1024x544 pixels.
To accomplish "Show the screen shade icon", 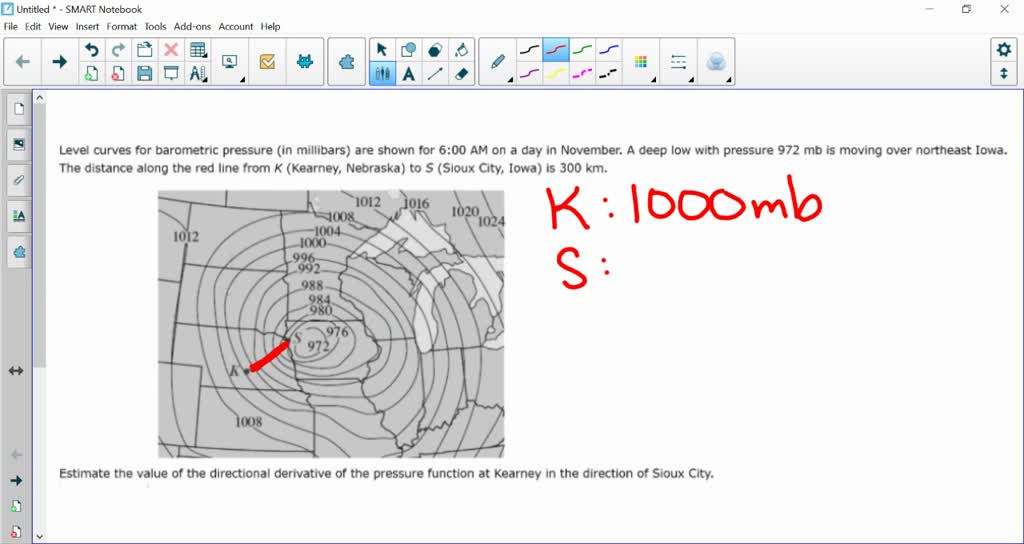I will click(x=171, y=73).
